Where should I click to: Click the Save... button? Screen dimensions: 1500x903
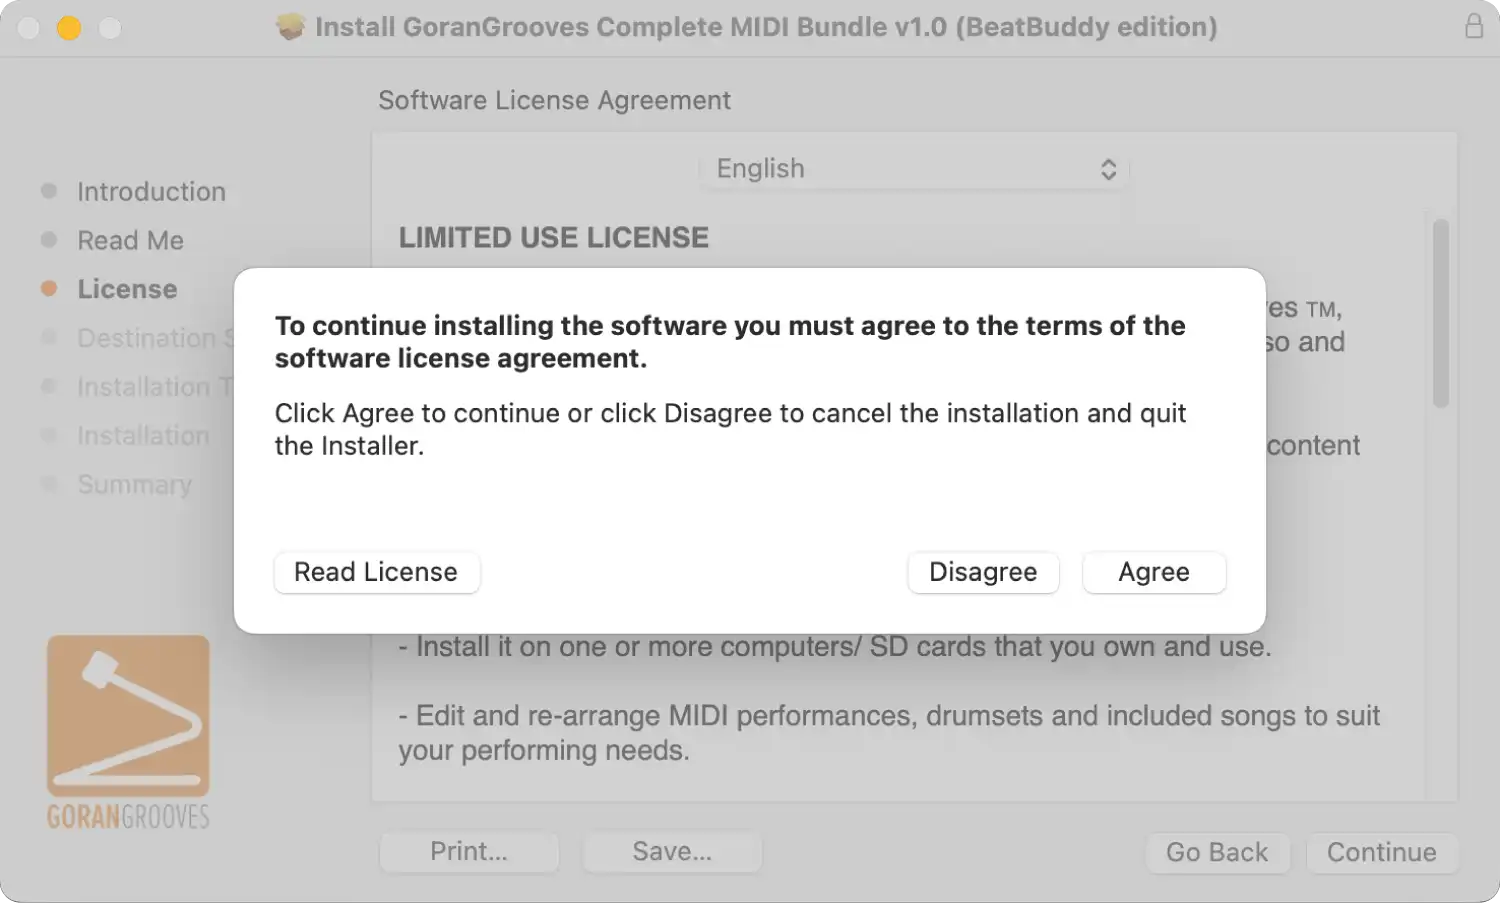point(672,851)
